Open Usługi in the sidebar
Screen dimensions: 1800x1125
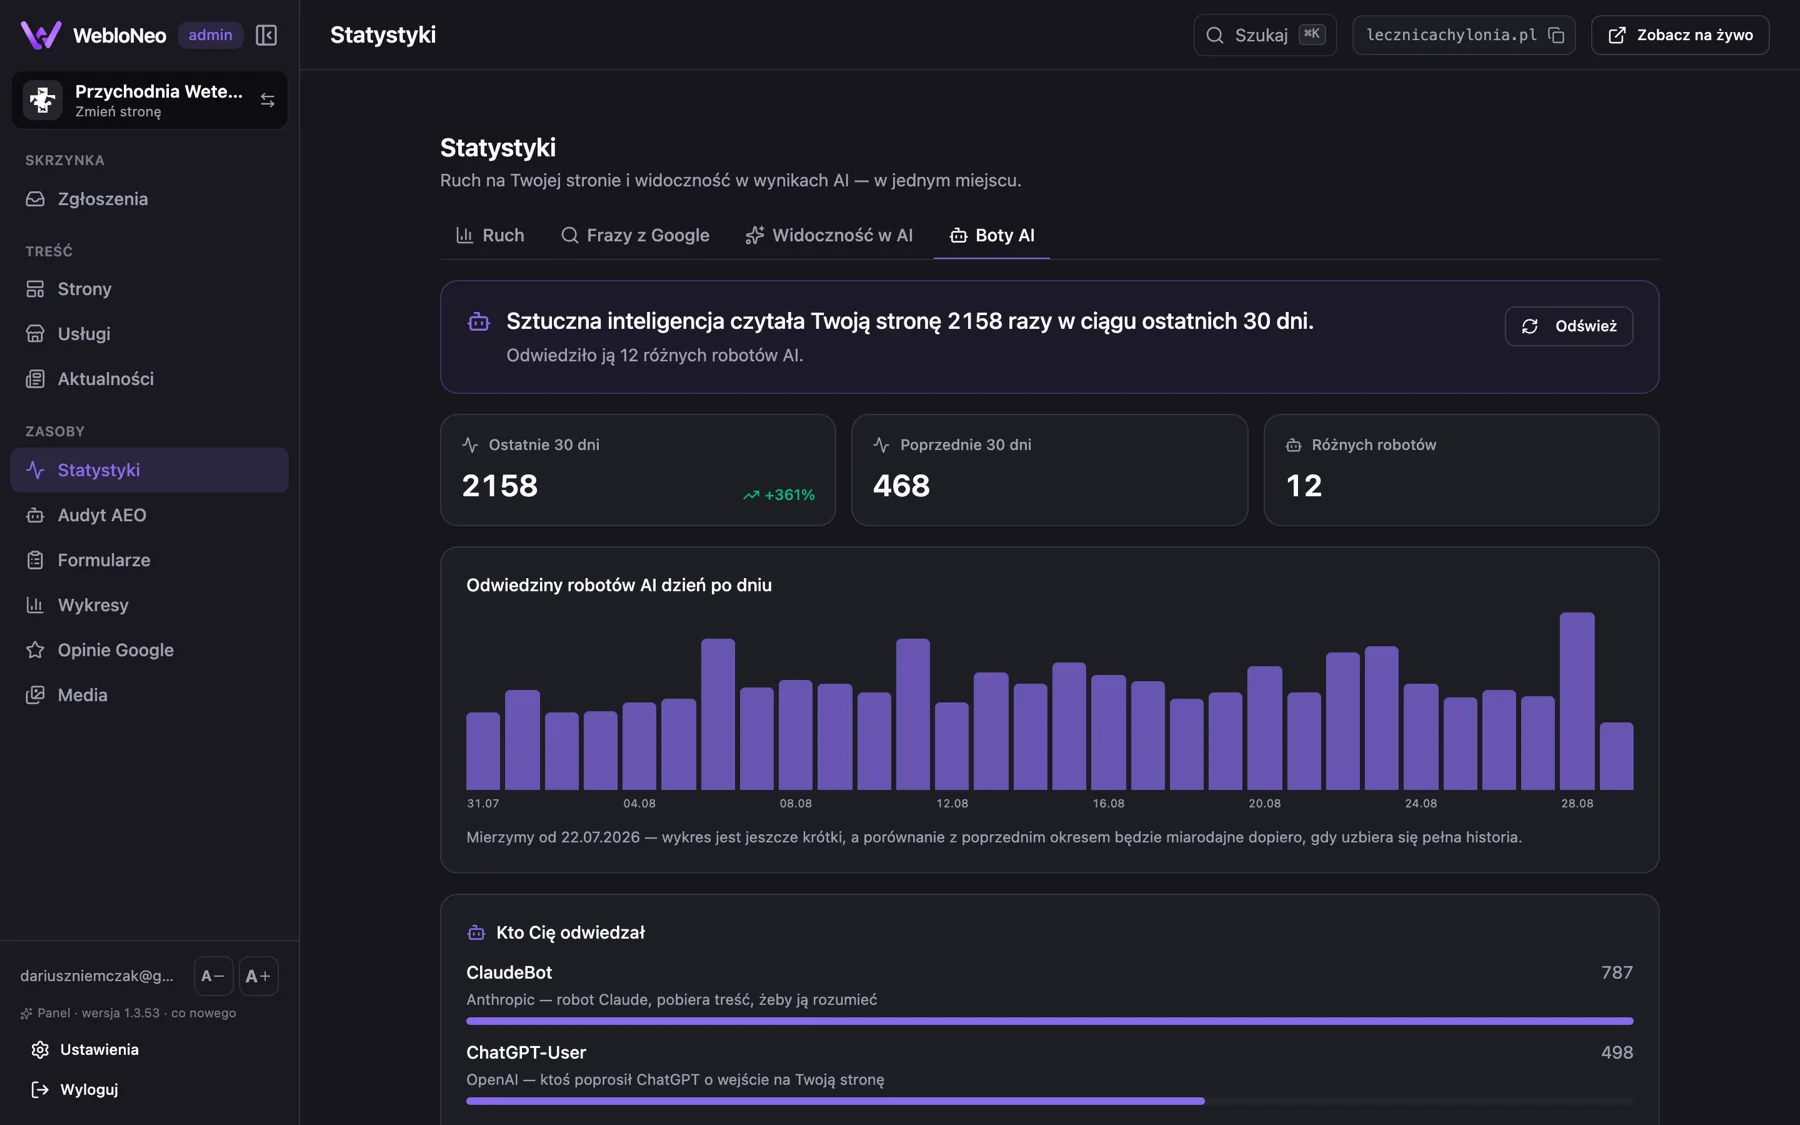click(149, 334)
